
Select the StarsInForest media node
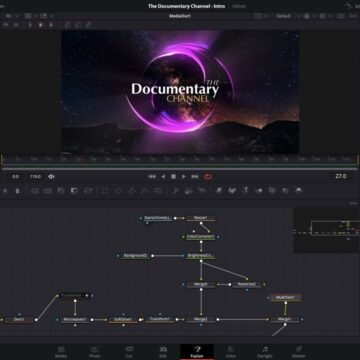coord(158,218)
